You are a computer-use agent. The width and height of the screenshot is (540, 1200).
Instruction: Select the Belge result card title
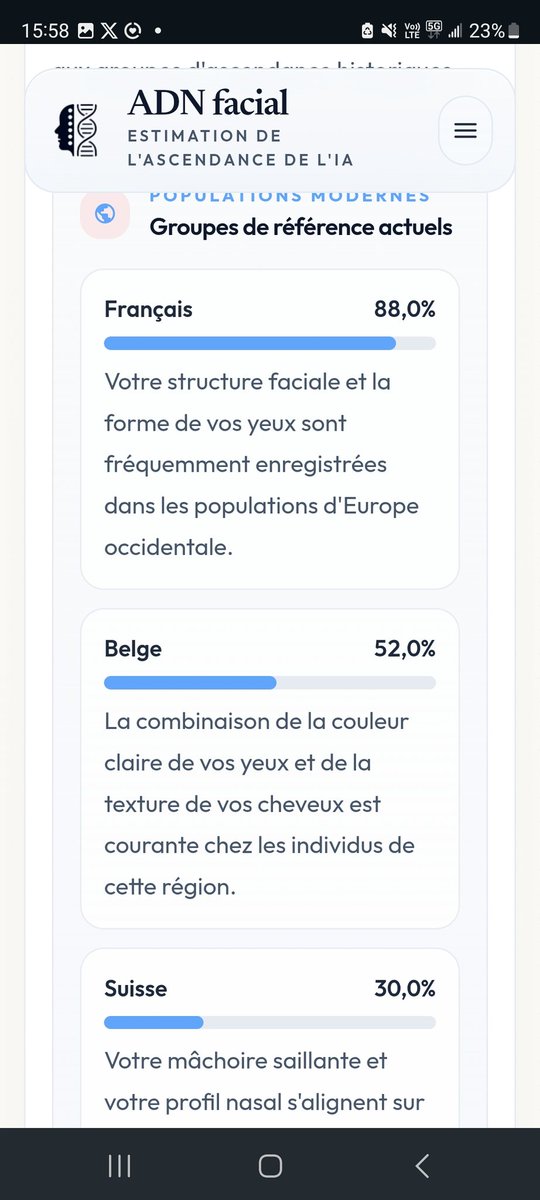tap(133, 649)
